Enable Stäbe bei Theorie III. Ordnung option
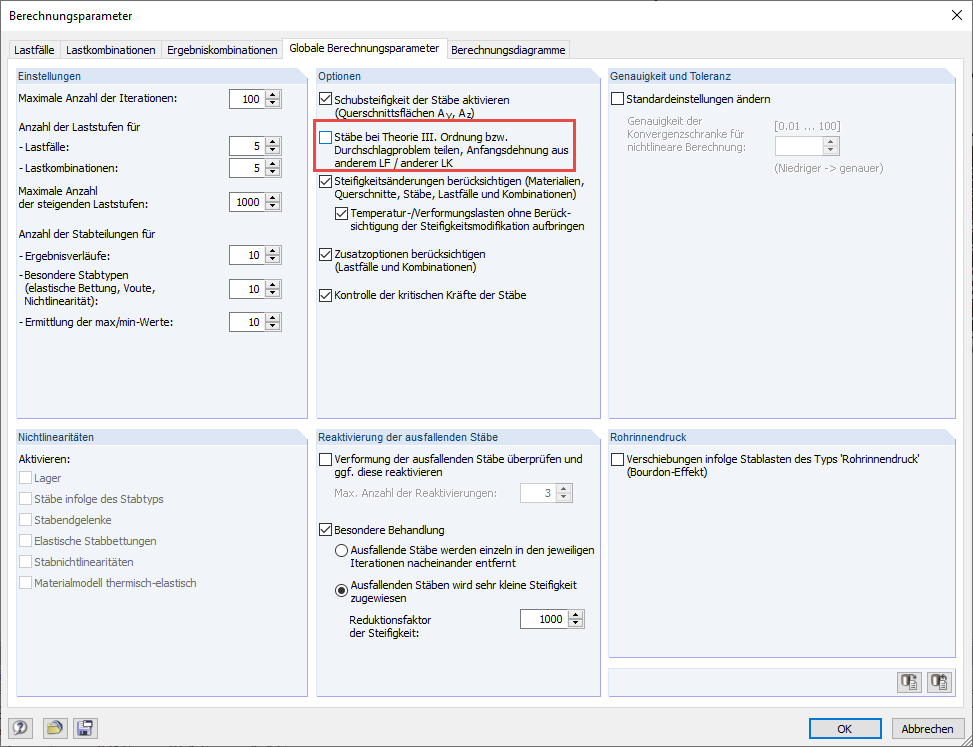 click(325, 136)
